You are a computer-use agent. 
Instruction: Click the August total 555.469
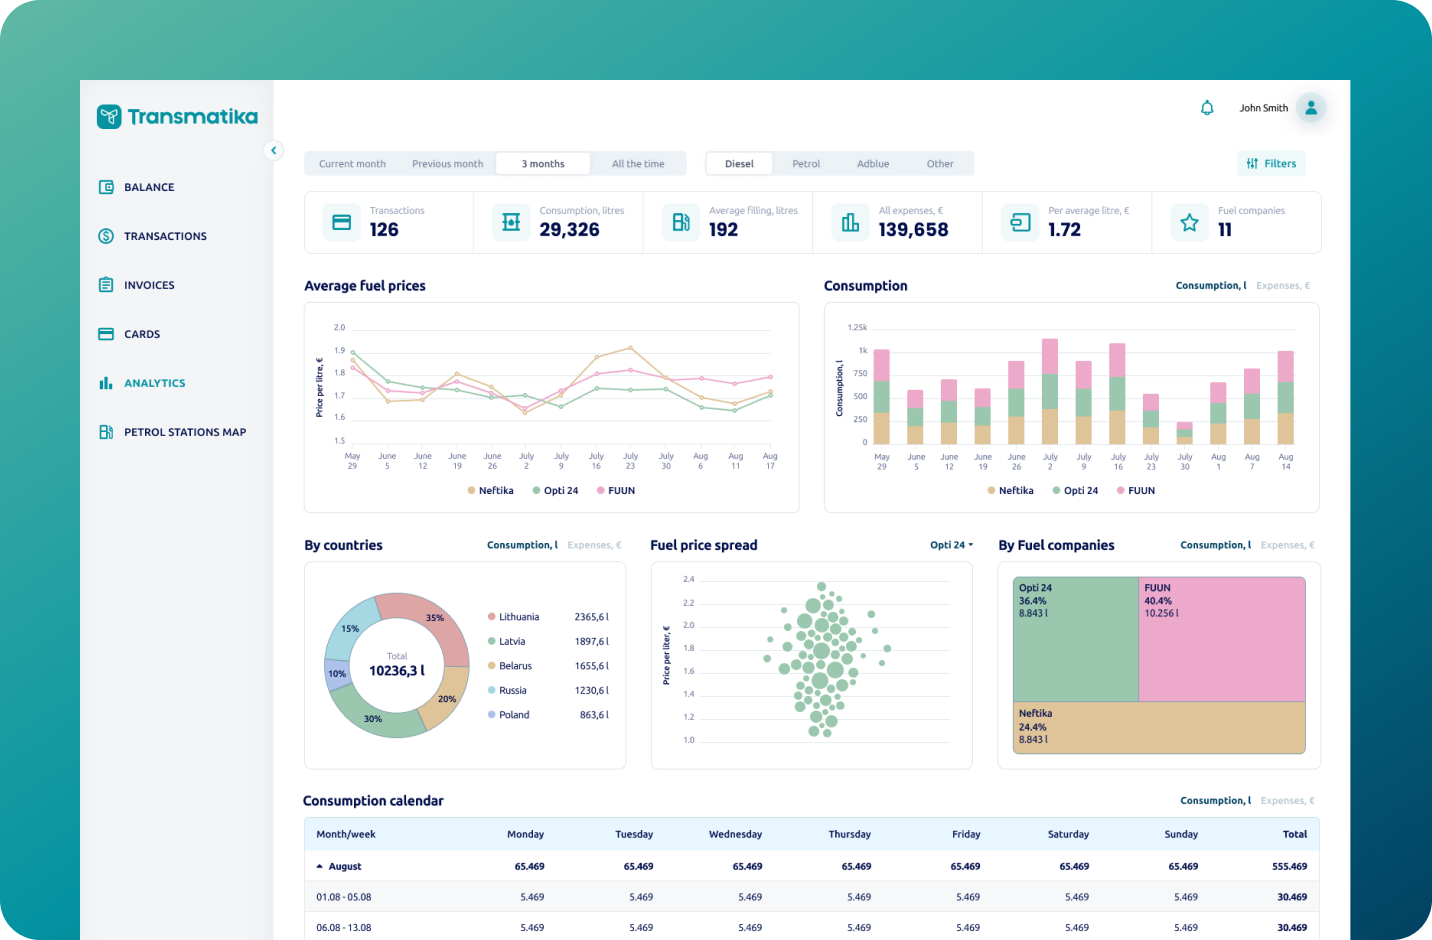click(x=1289, y=867)
